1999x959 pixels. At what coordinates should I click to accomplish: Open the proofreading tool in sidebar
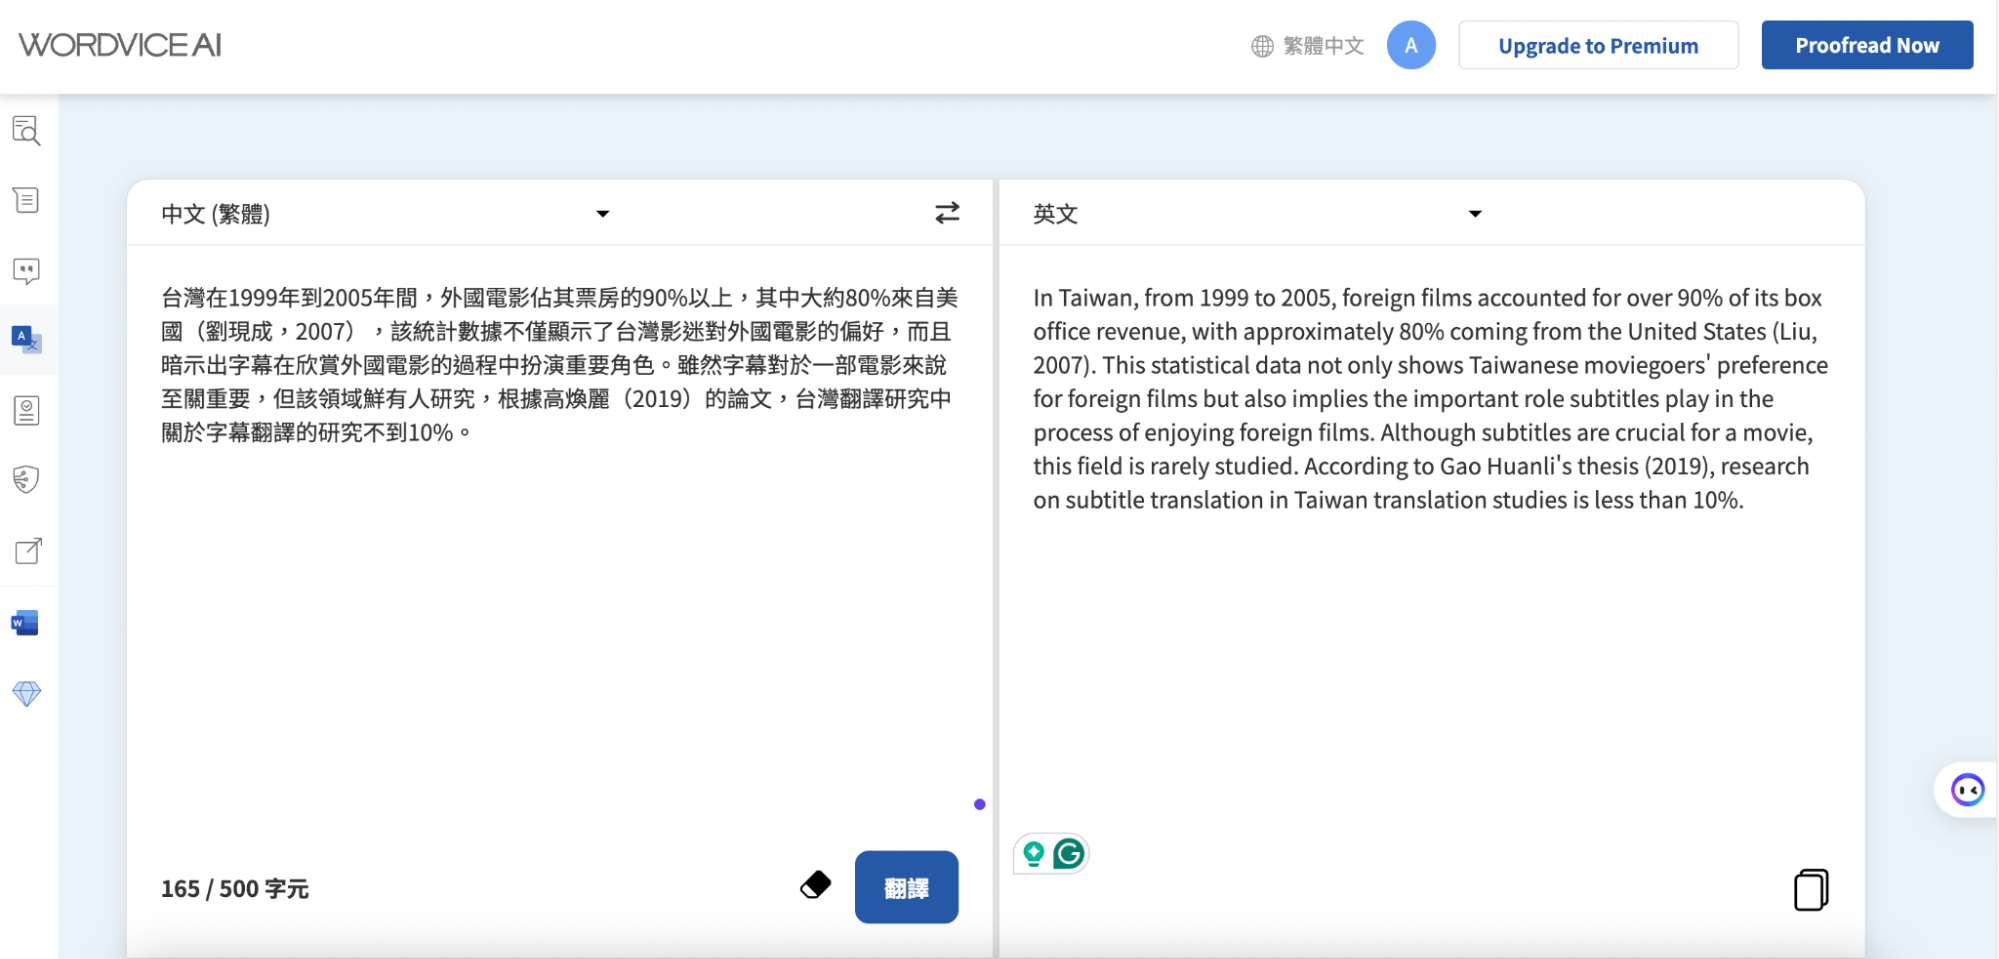click(x=26, y=131)
